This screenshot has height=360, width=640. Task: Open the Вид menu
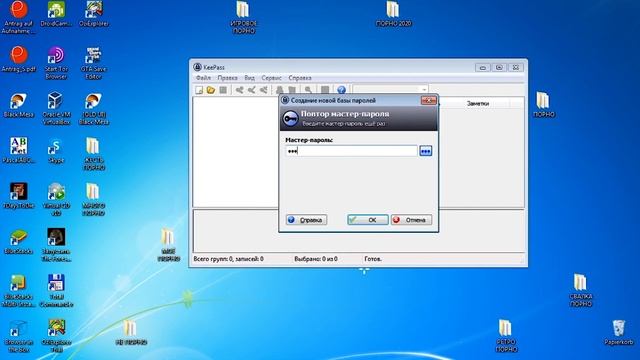pyautogui.click(x=249, y=78)
